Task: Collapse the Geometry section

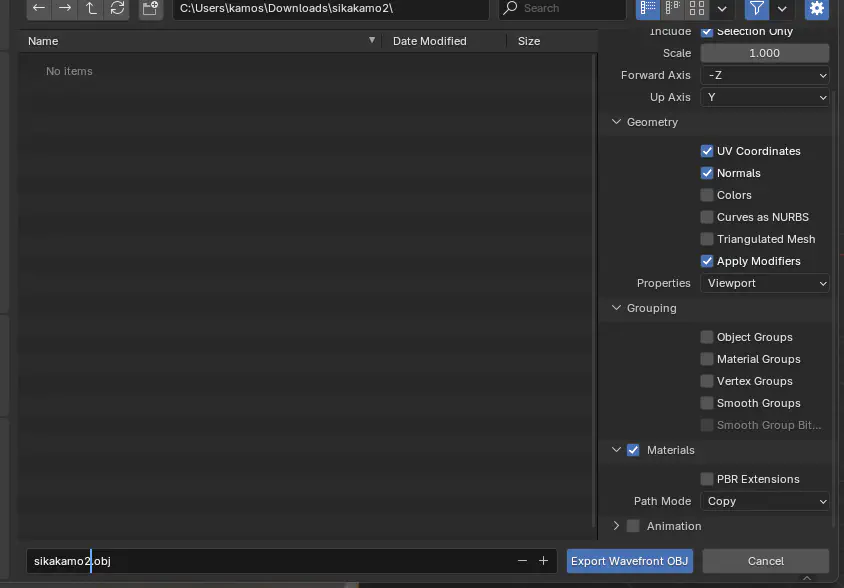Action: tap(617, 122)
